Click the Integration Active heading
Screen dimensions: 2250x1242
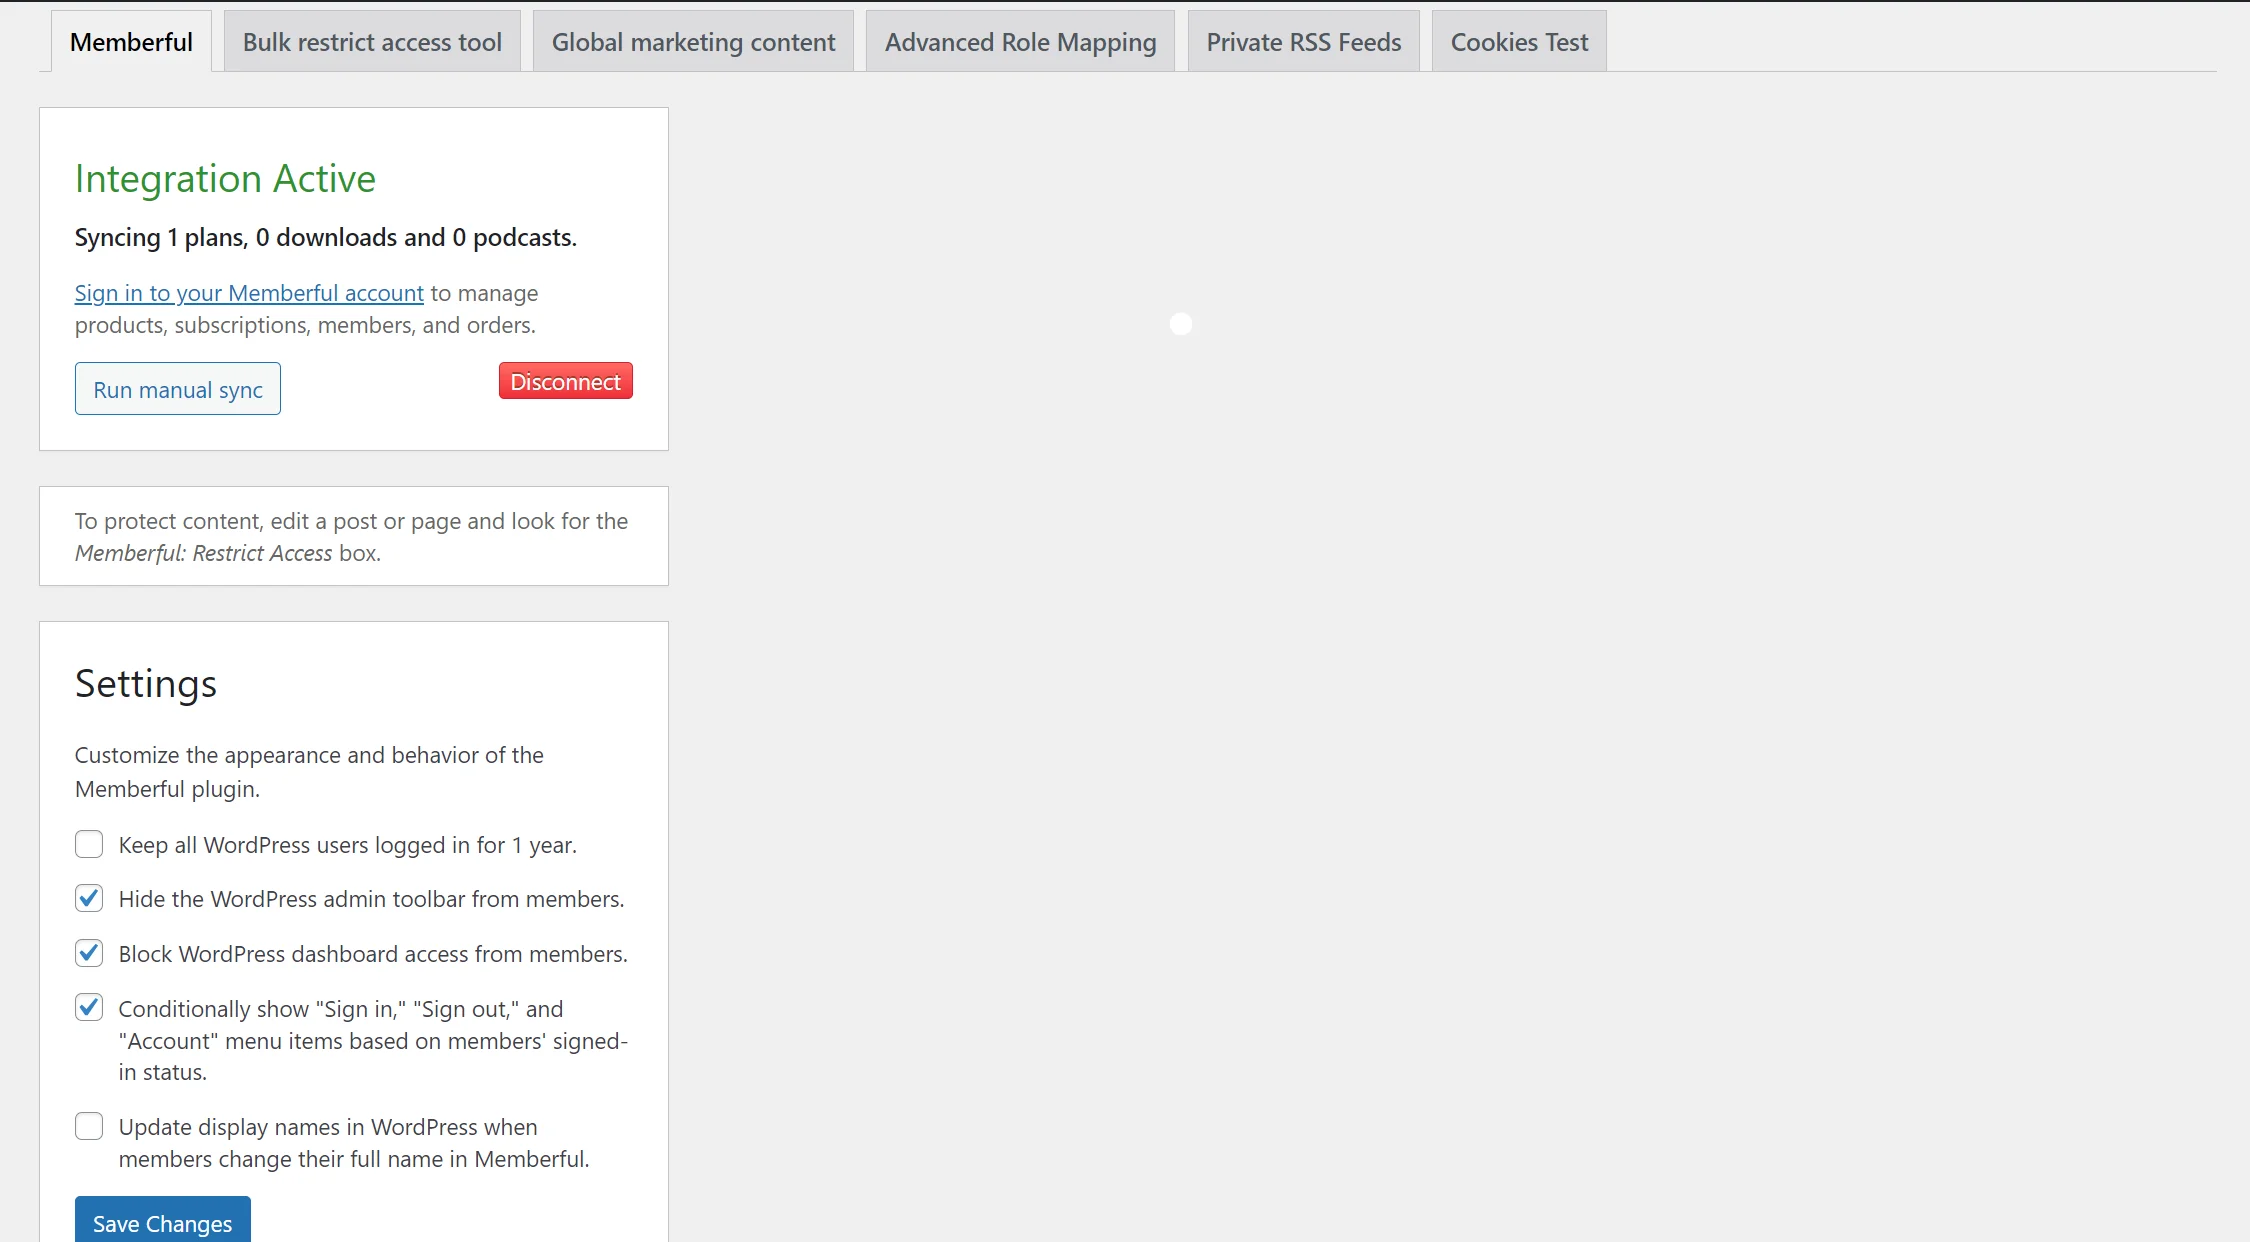tap(225, 179)
